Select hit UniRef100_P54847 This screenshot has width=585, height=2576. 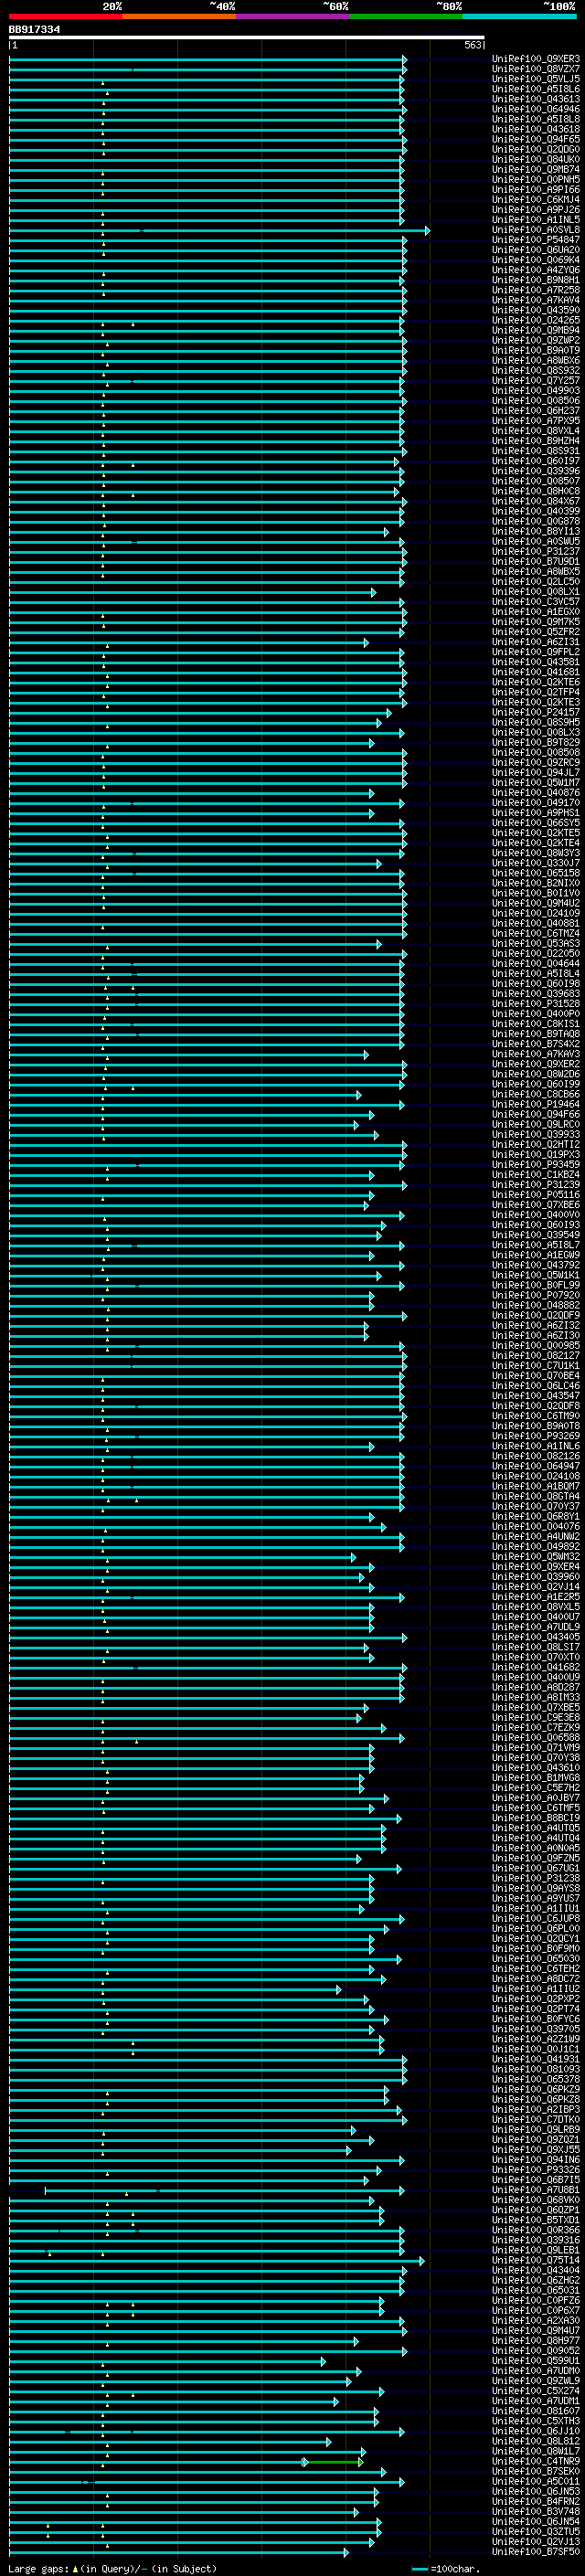click(536, 240)
